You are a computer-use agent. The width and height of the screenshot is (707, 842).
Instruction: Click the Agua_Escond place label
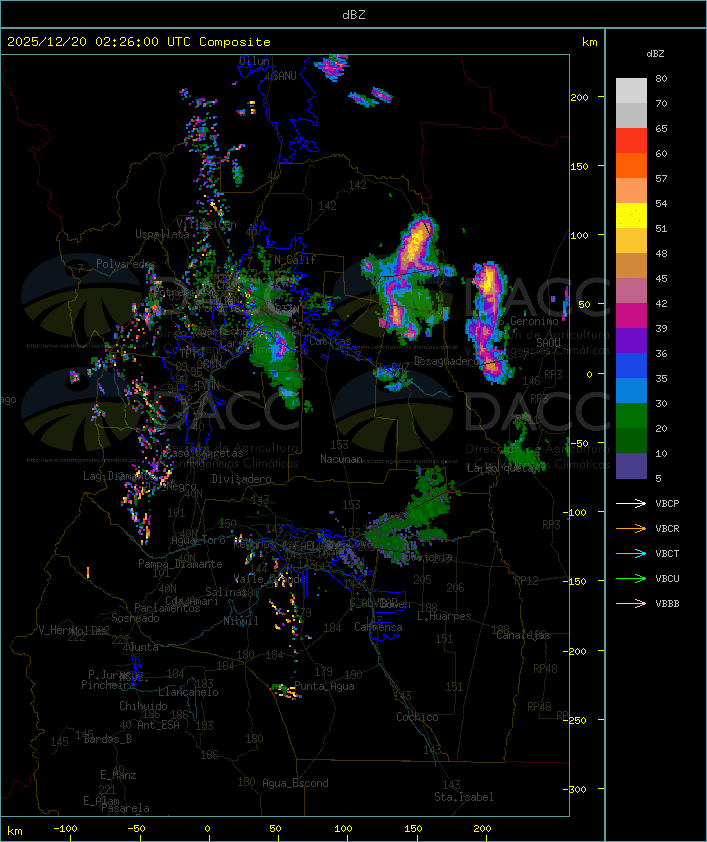[295, 783]
